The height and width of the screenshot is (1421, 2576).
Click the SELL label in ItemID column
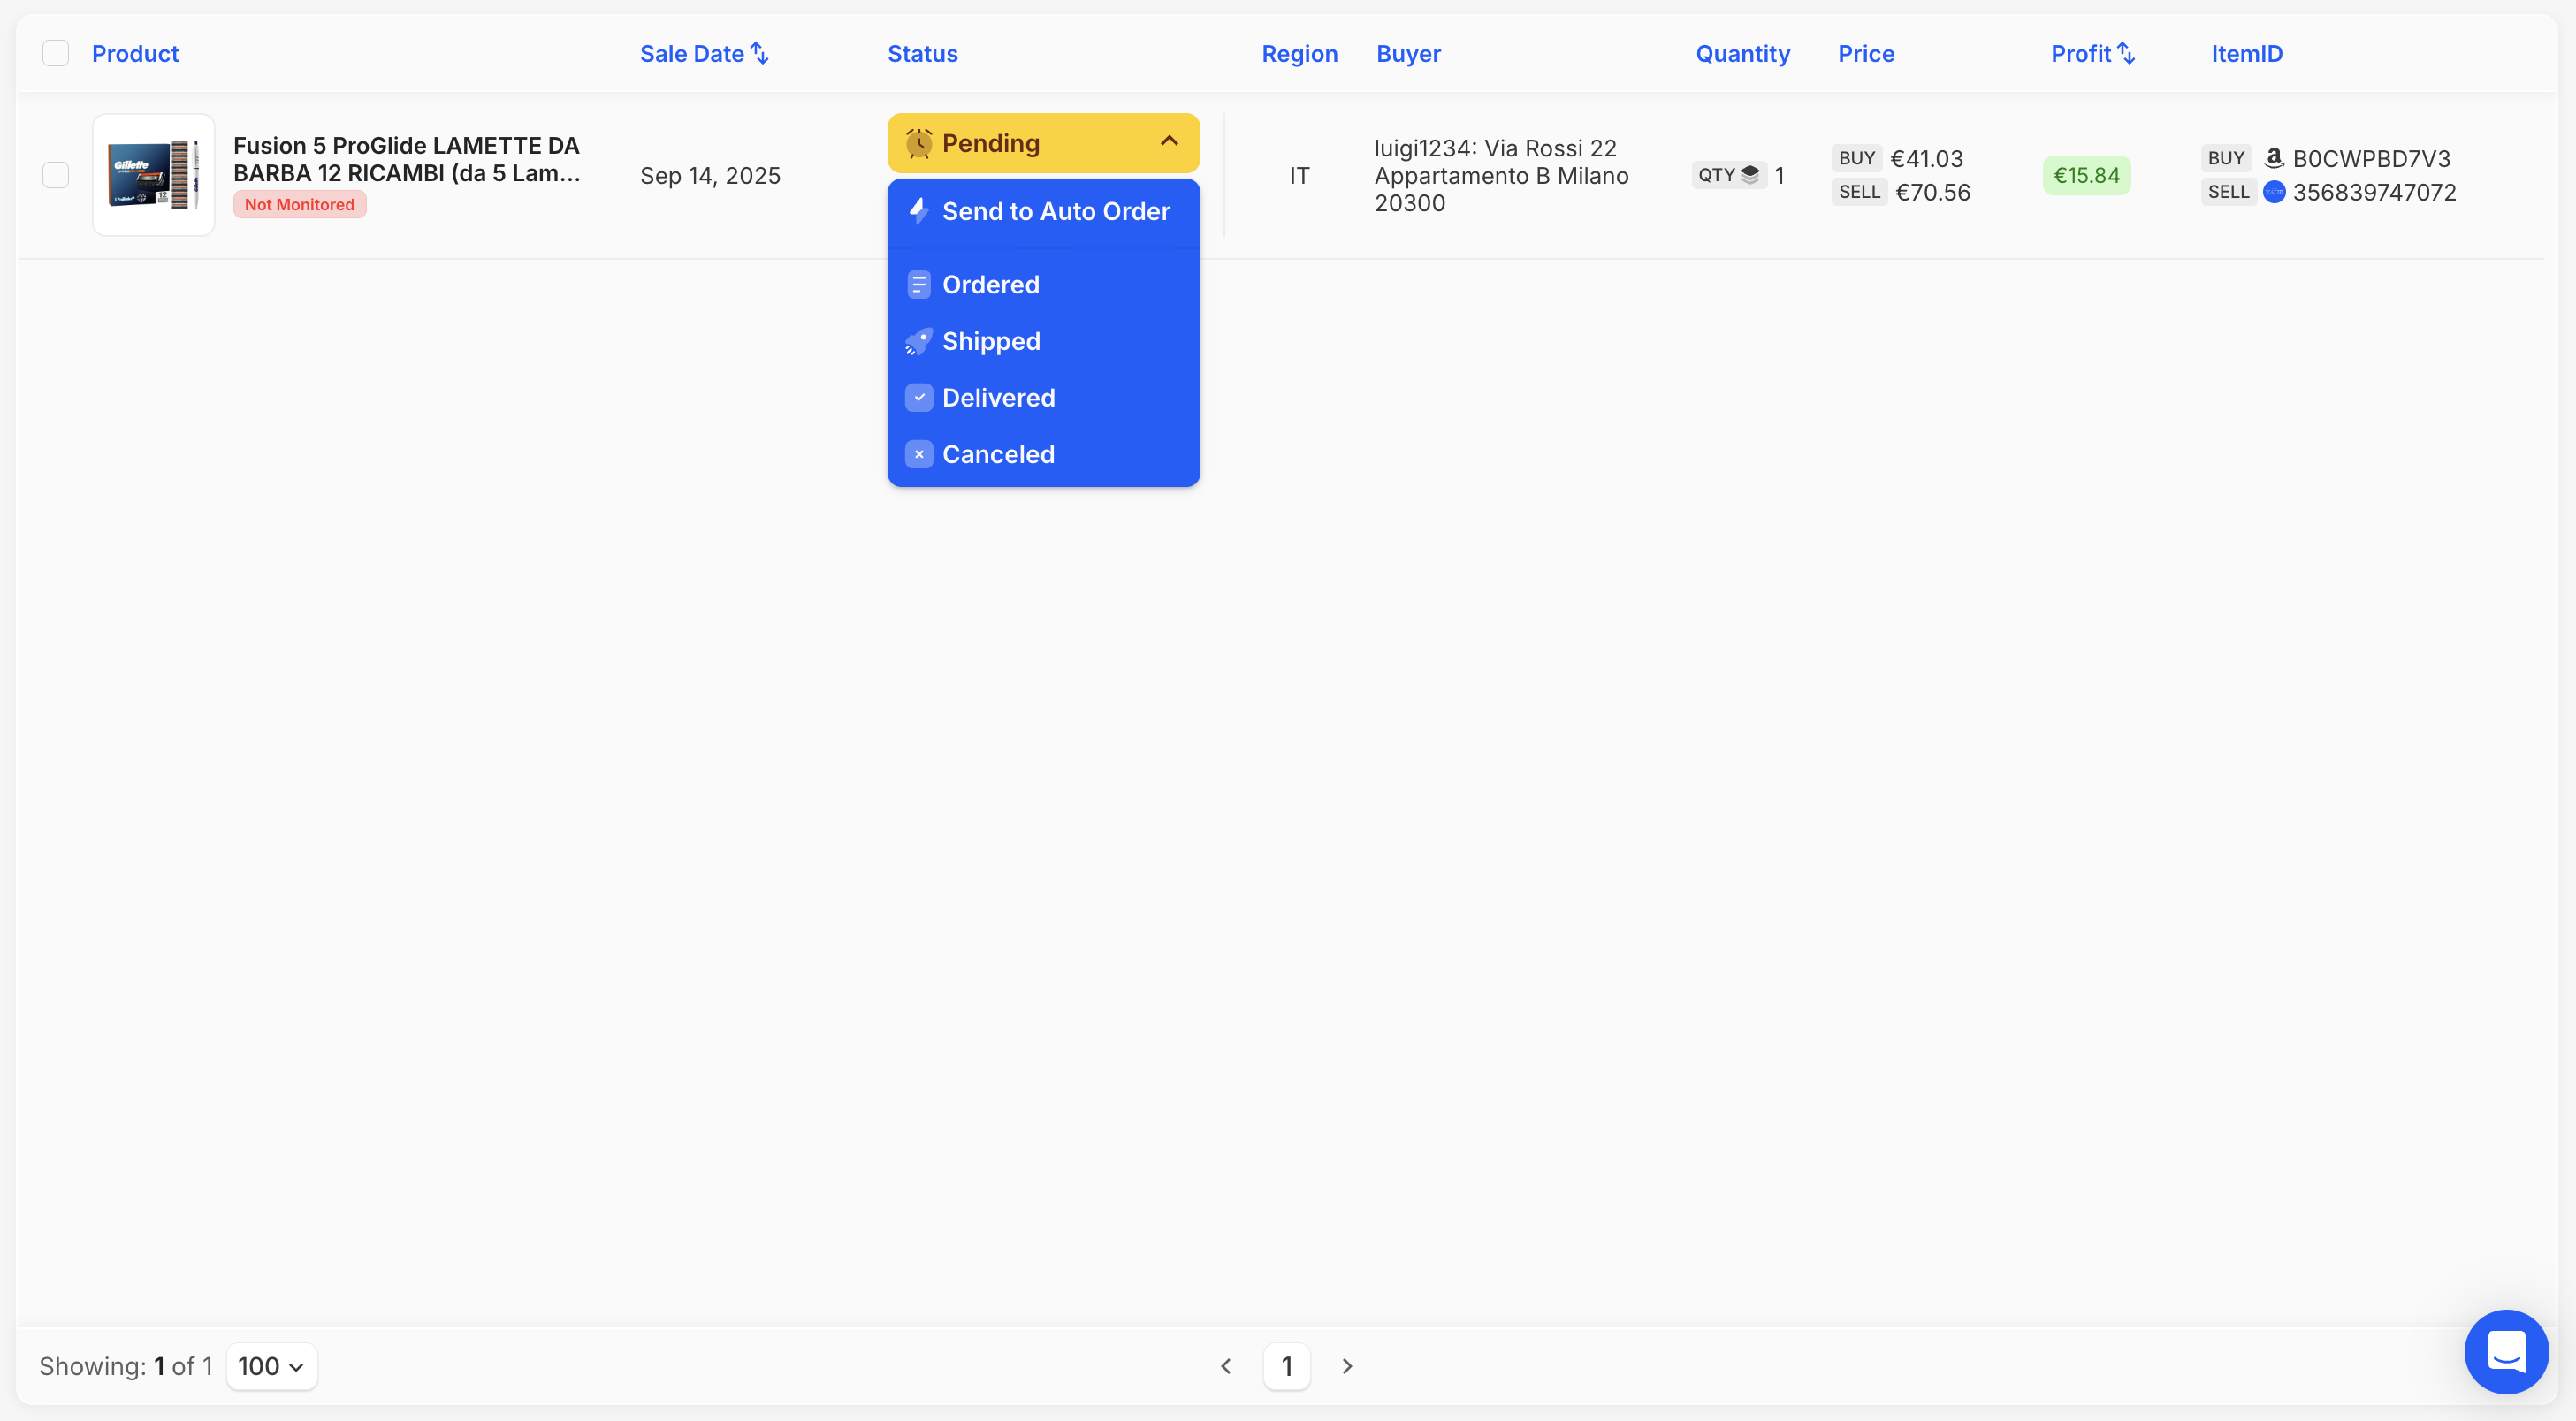click(2228, 192)
